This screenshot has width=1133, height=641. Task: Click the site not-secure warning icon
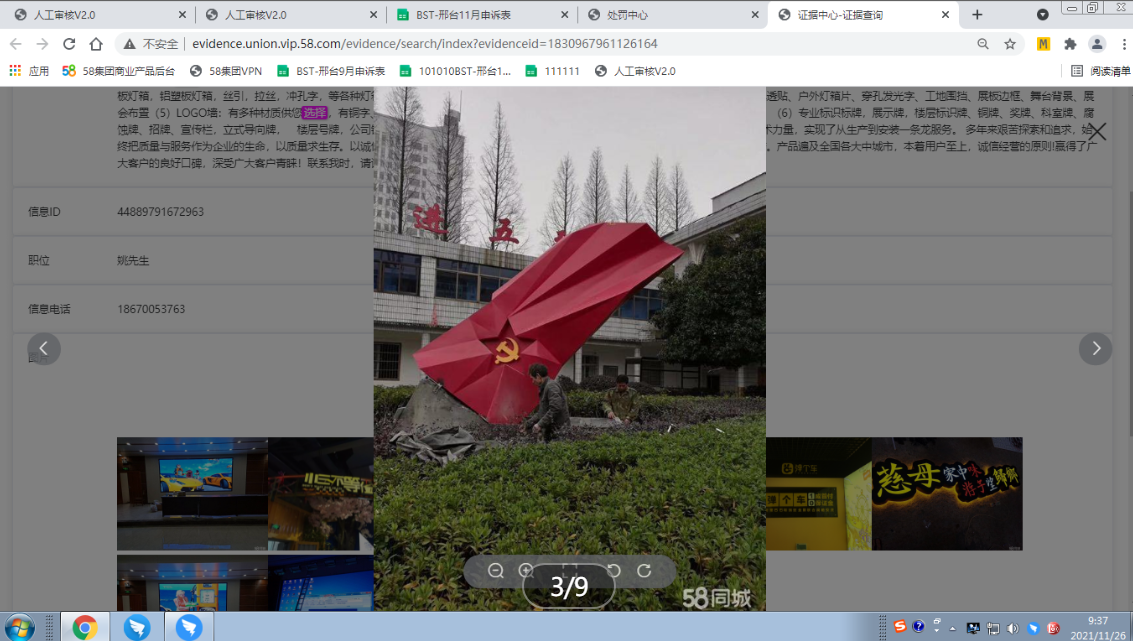click(129, 44)
